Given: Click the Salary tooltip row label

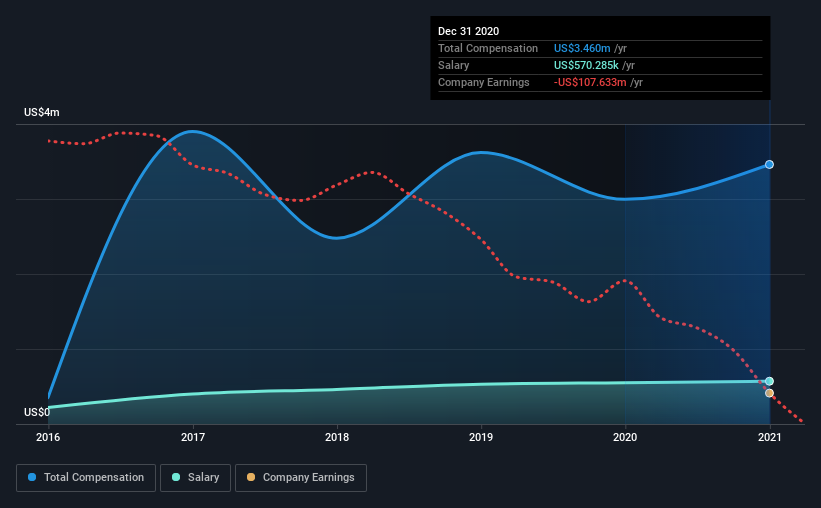Looking at the screenshot, I should 453,65.
